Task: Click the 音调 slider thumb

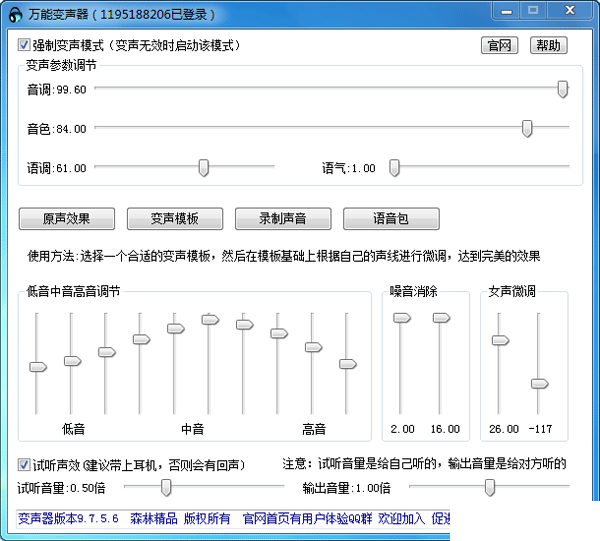Action: (562, 89)
